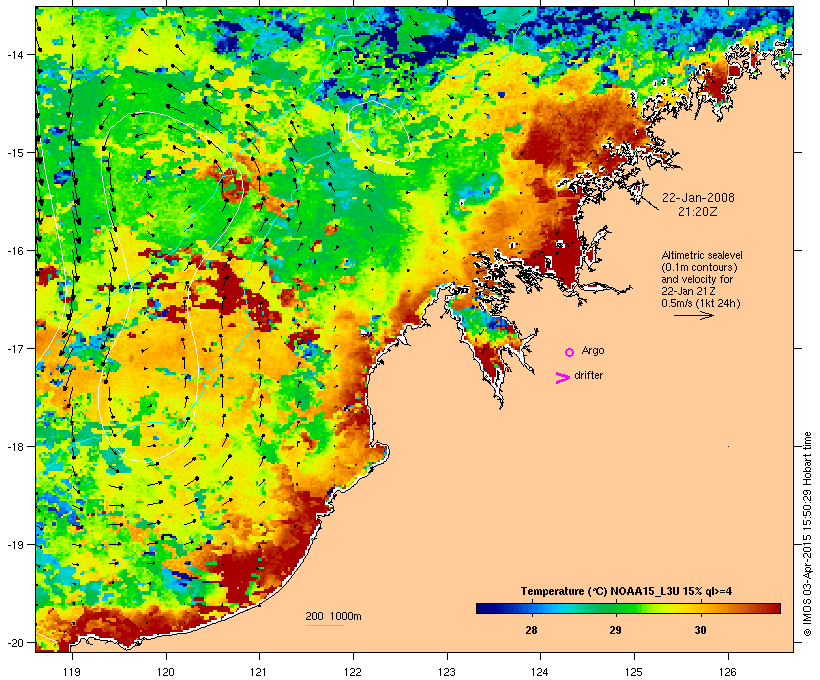Click the color bar value 29

click(615, 630)
